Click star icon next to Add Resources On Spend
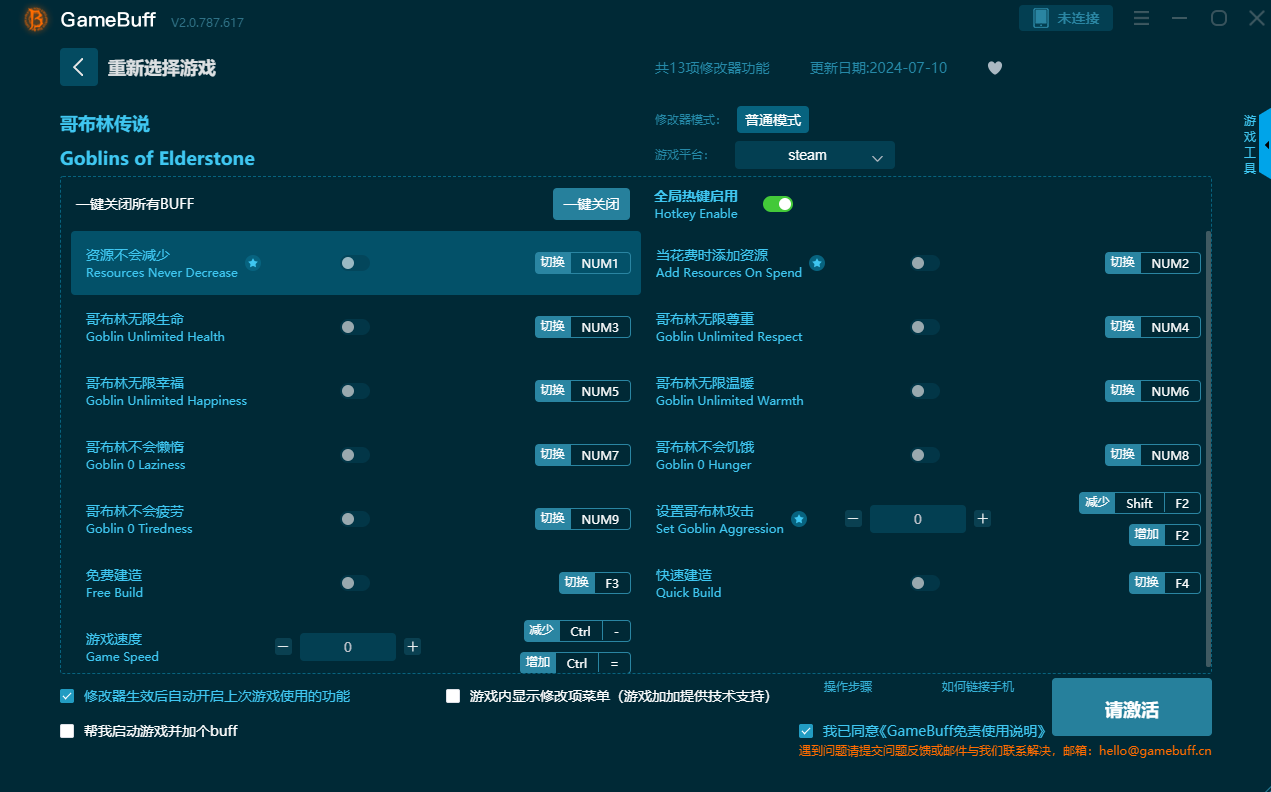Viewport: 1271px width, 792px height. (x=817, y=263)
